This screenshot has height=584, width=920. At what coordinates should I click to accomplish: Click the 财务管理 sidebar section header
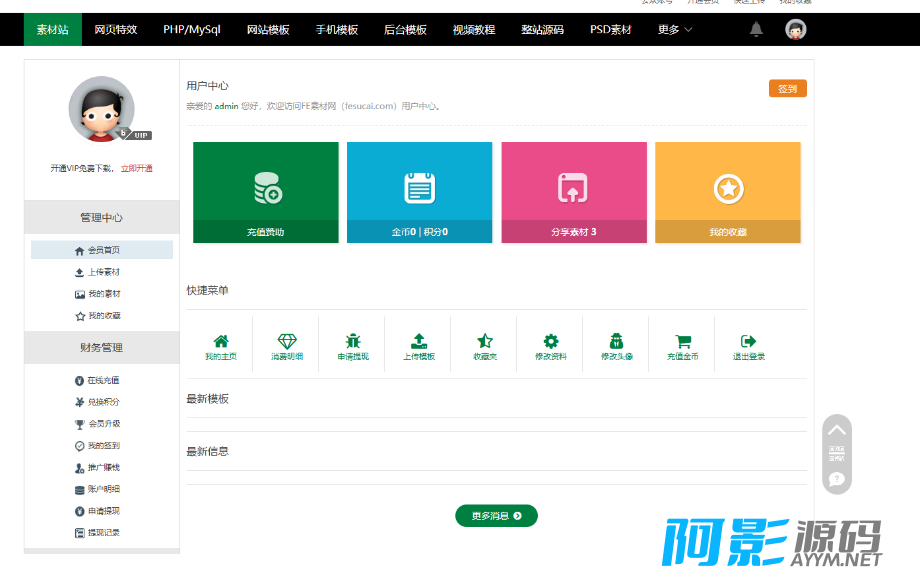pos(102,347)
